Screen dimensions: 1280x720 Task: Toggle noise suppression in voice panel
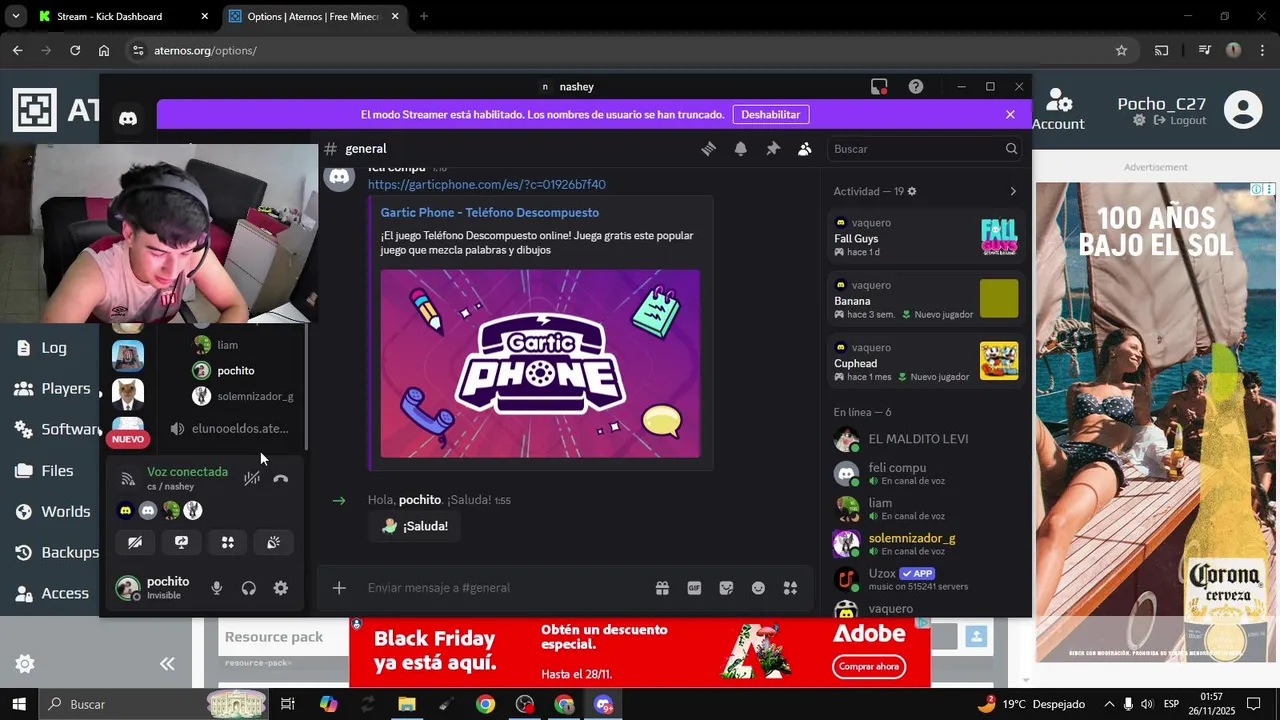click(x=252, y=478)
